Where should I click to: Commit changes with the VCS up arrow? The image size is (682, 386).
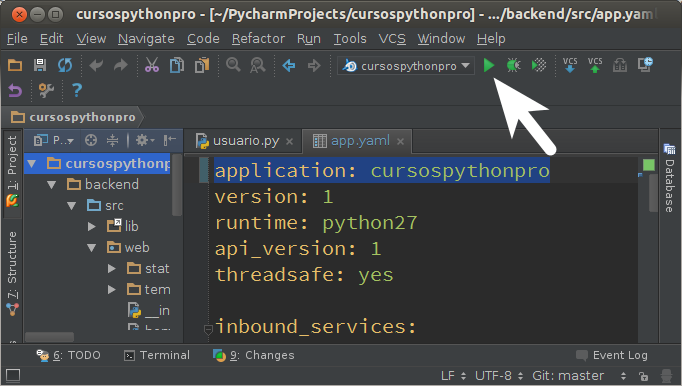[595, 65]
